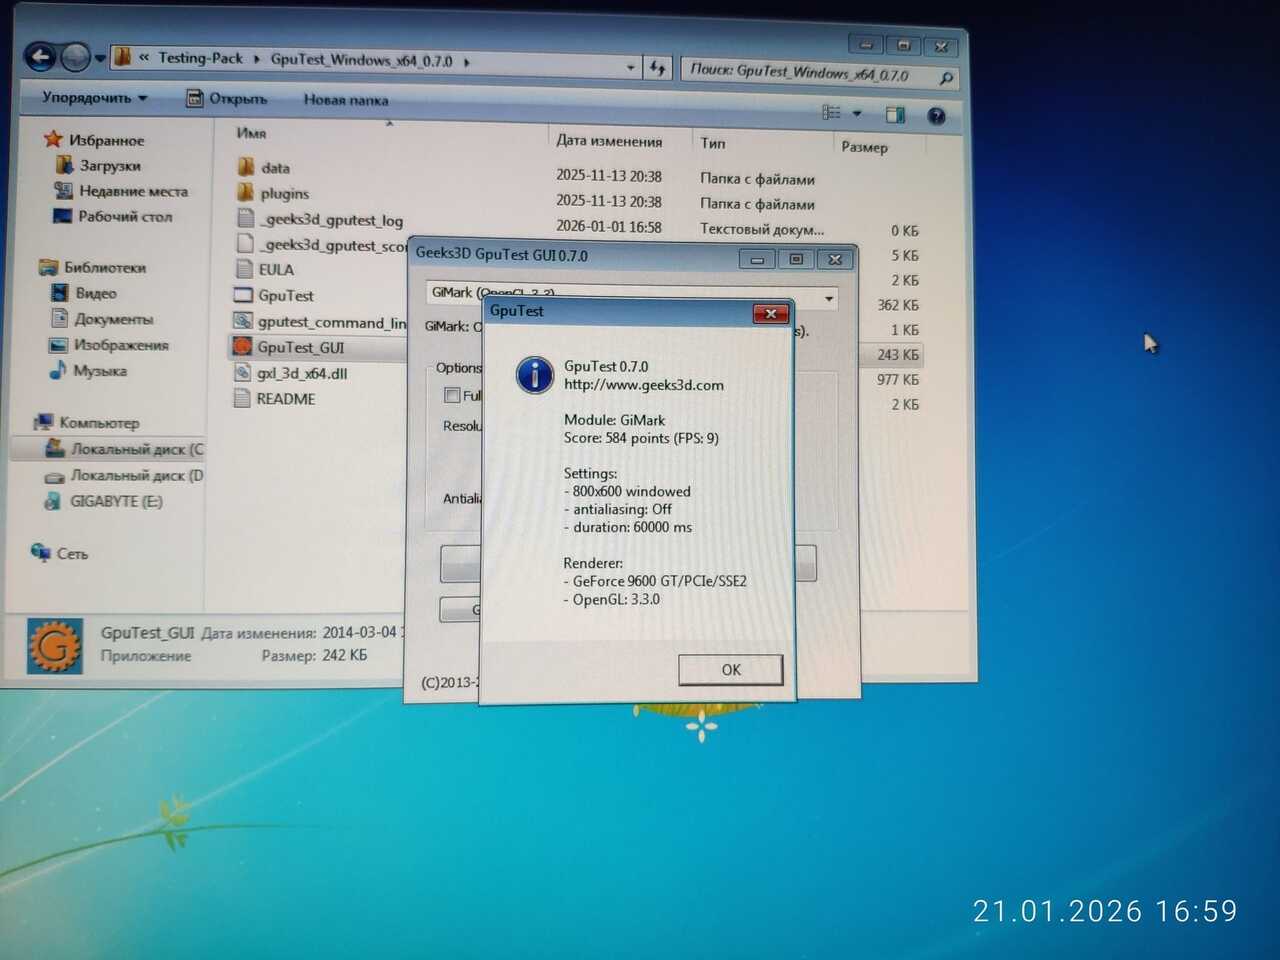Create a folder with Новая папка
The height and width of the screenshot is (960, 1280).
(346, 100)
